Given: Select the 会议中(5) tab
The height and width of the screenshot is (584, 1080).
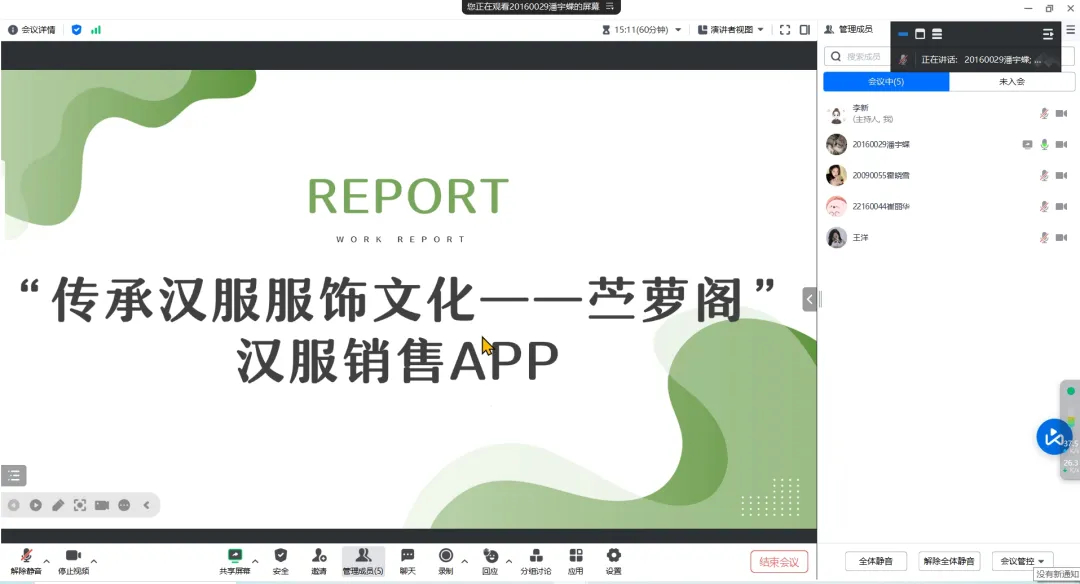Looking at the screenshot, I should pyautogui.click(x=885, y=82).
